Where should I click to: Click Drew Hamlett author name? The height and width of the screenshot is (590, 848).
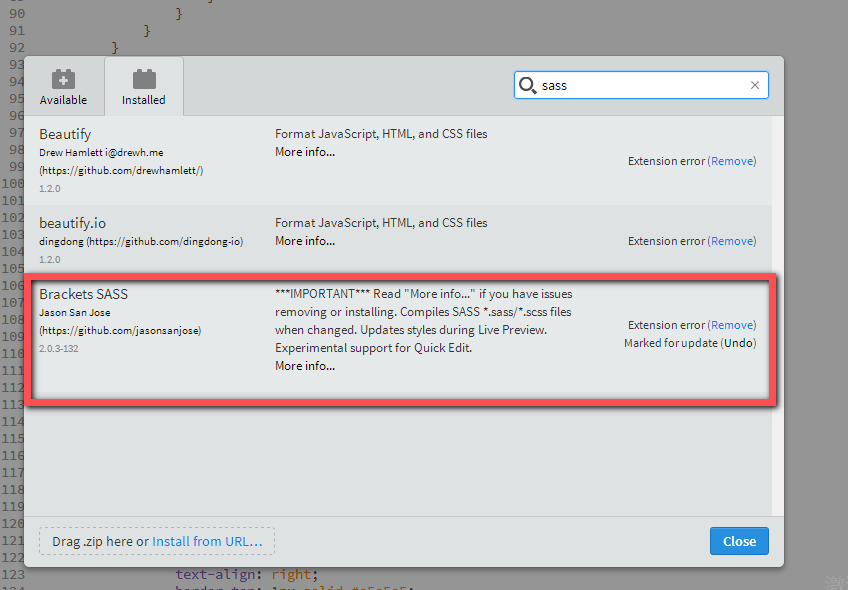(71, 153)
